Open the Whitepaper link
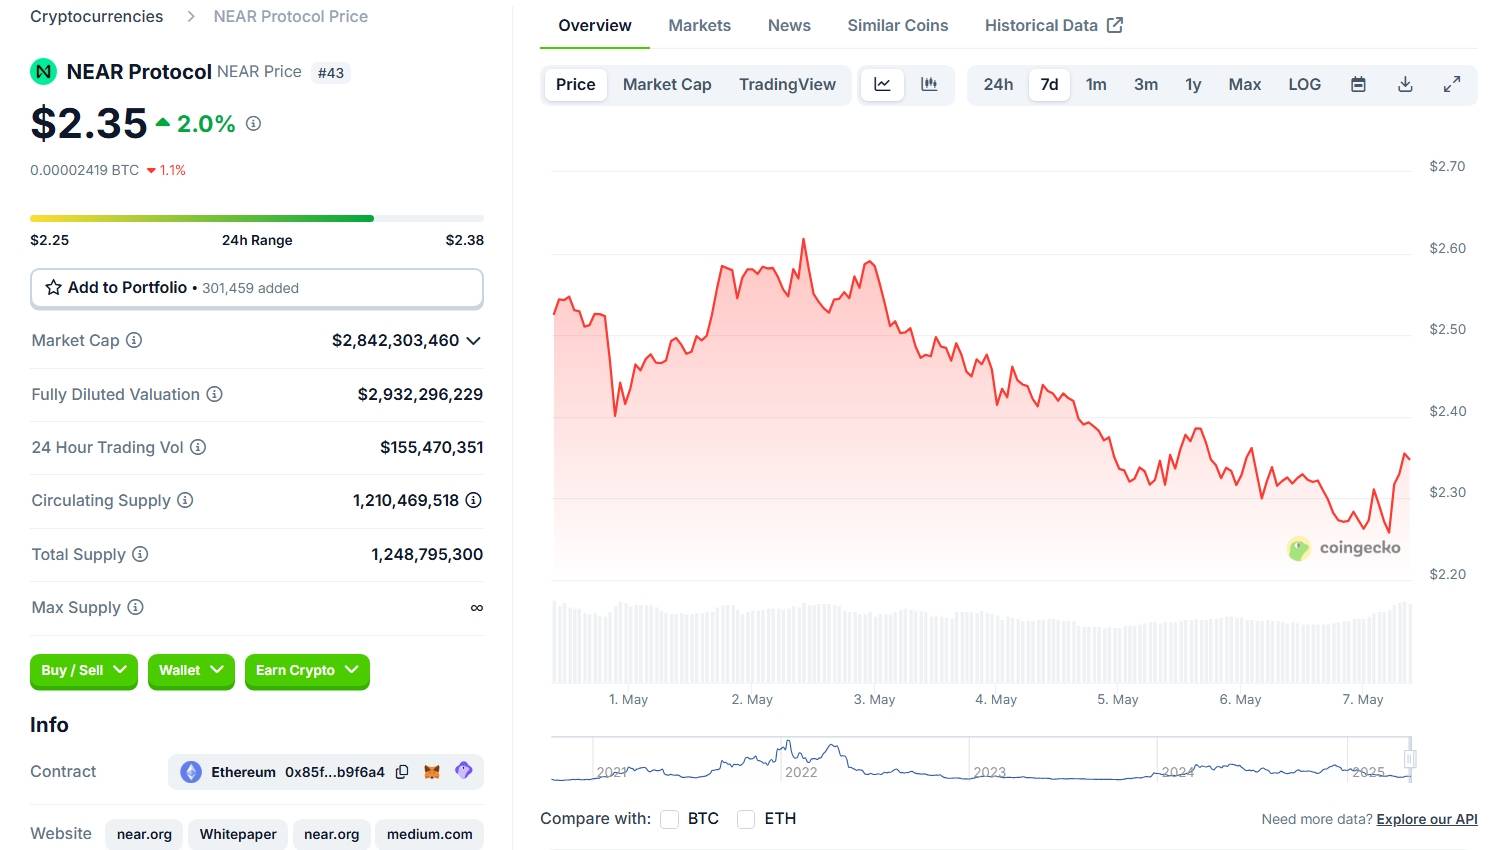Viewport: 1496px width, 850px height. (x=238, y=834)
